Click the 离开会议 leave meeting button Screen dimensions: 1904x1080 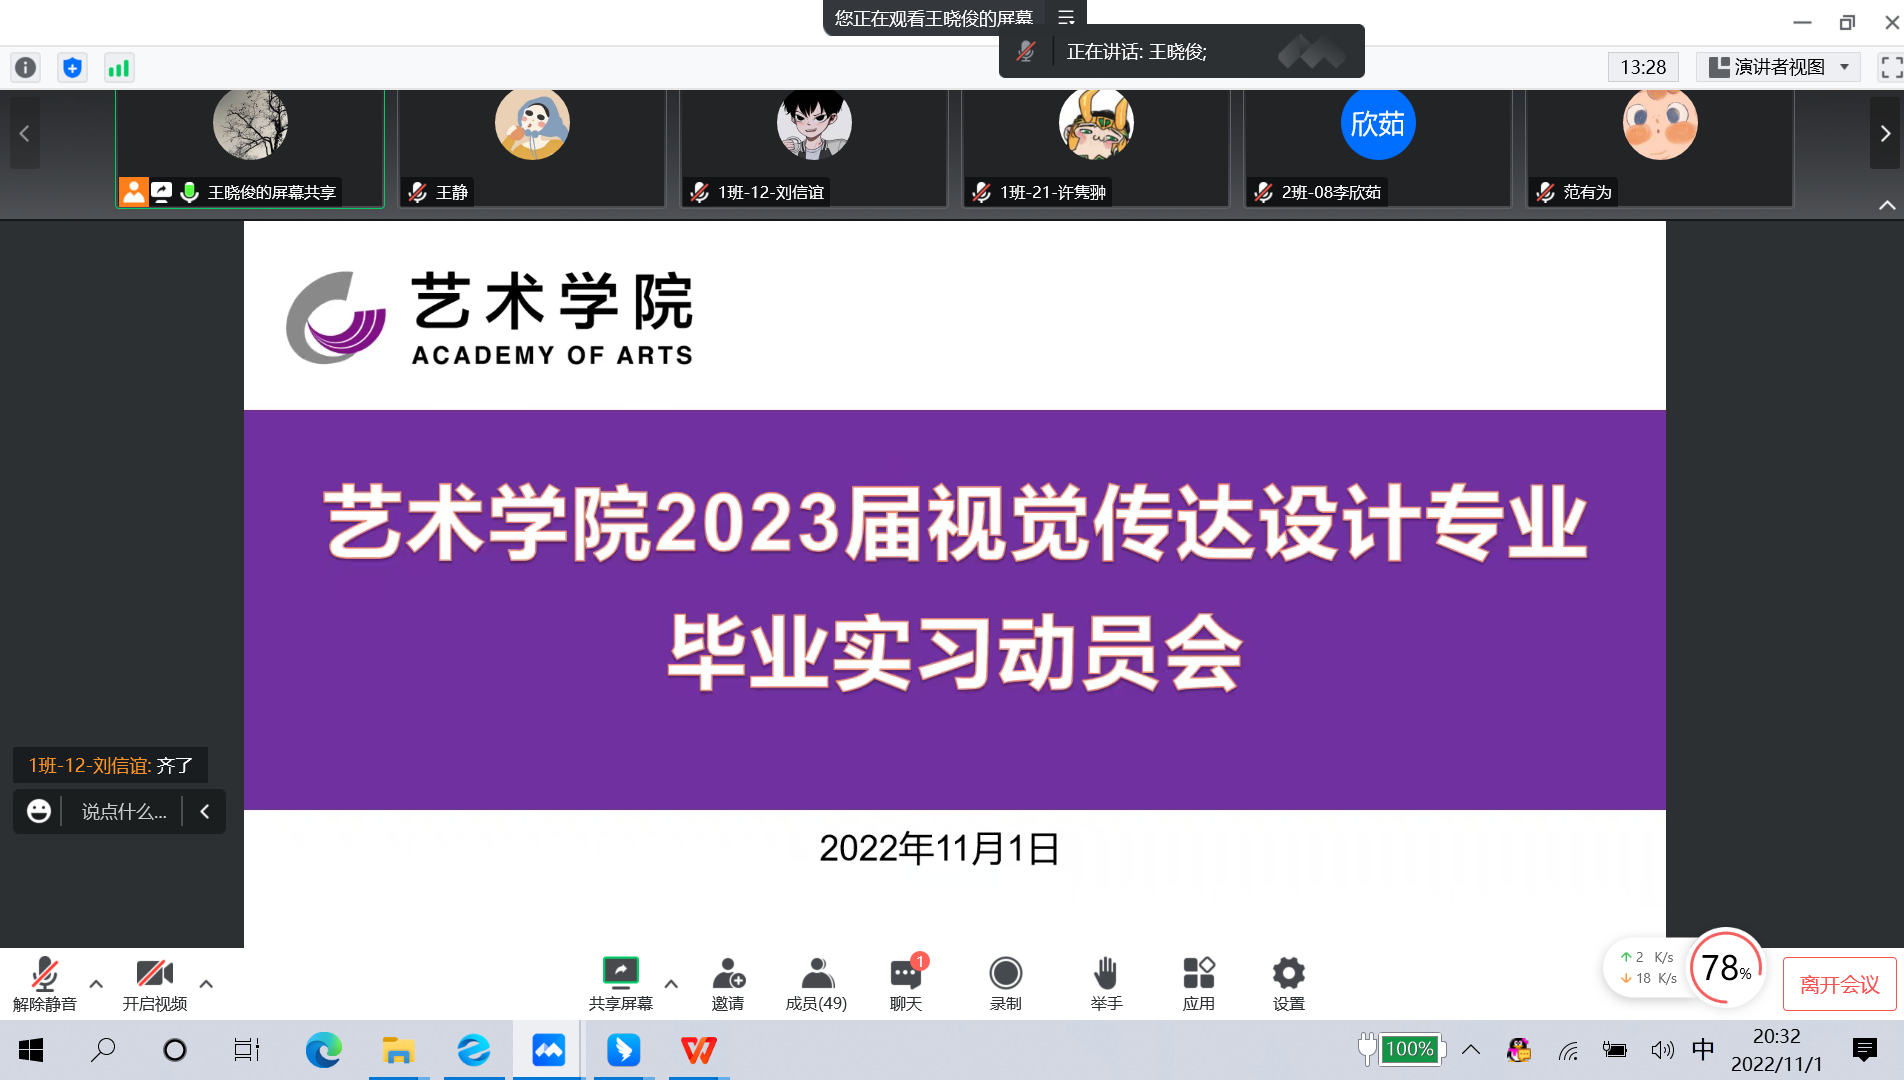(1839, 985)
